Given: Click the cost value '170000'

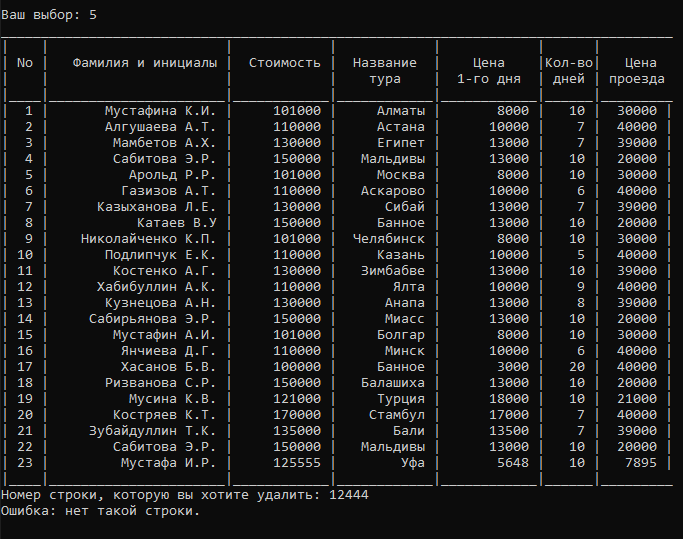Looking at the screenshot, I should [297, 415].
